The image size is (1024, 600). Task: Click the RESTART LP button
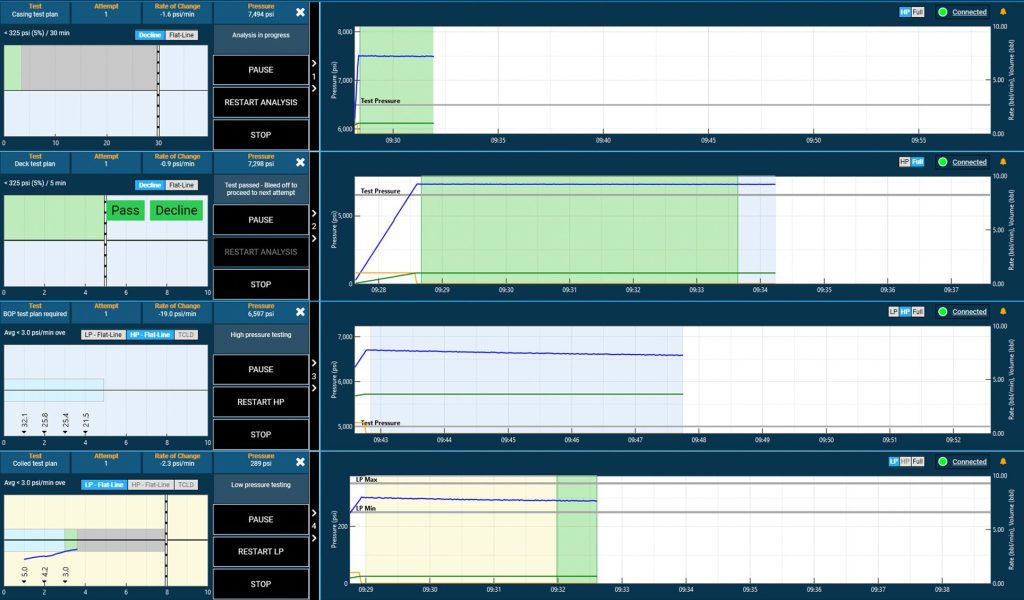(261, 552)
